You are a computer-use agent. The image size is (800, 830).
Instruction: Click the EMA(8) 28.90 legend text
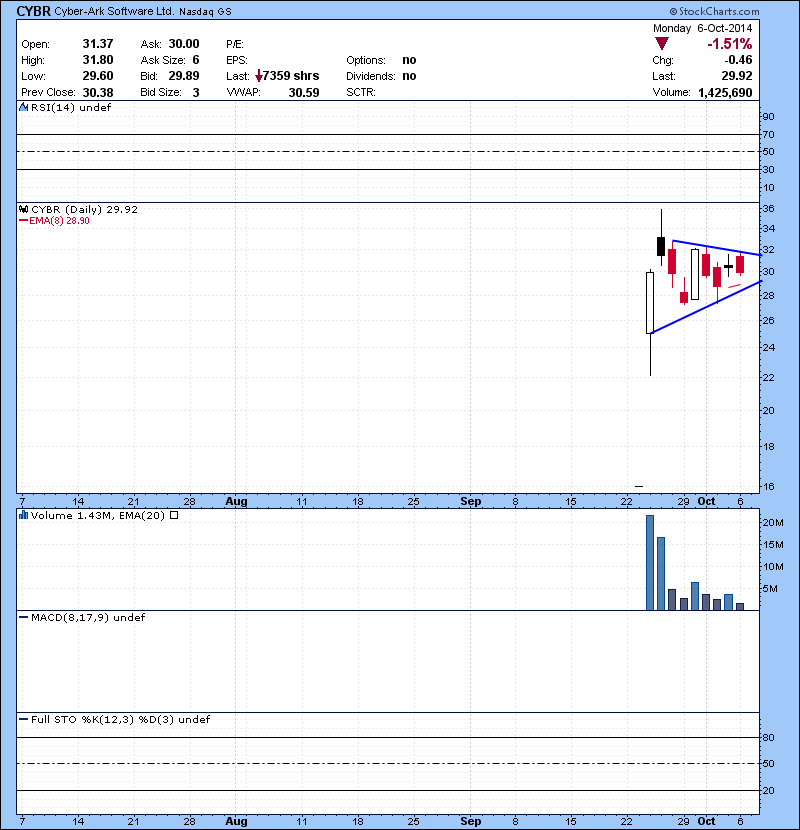click(59, 221)
